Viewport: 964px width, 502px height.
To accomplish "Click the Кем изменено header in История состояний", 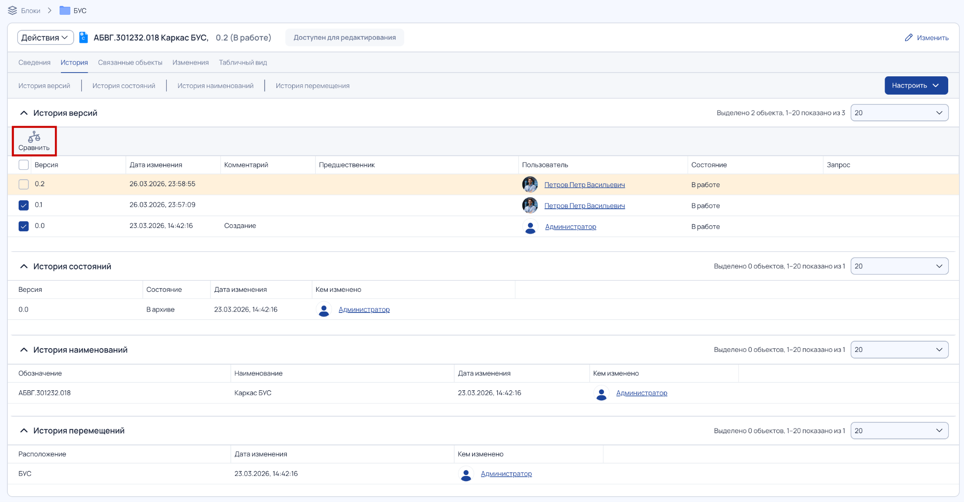I will click(x=338, y=289).
